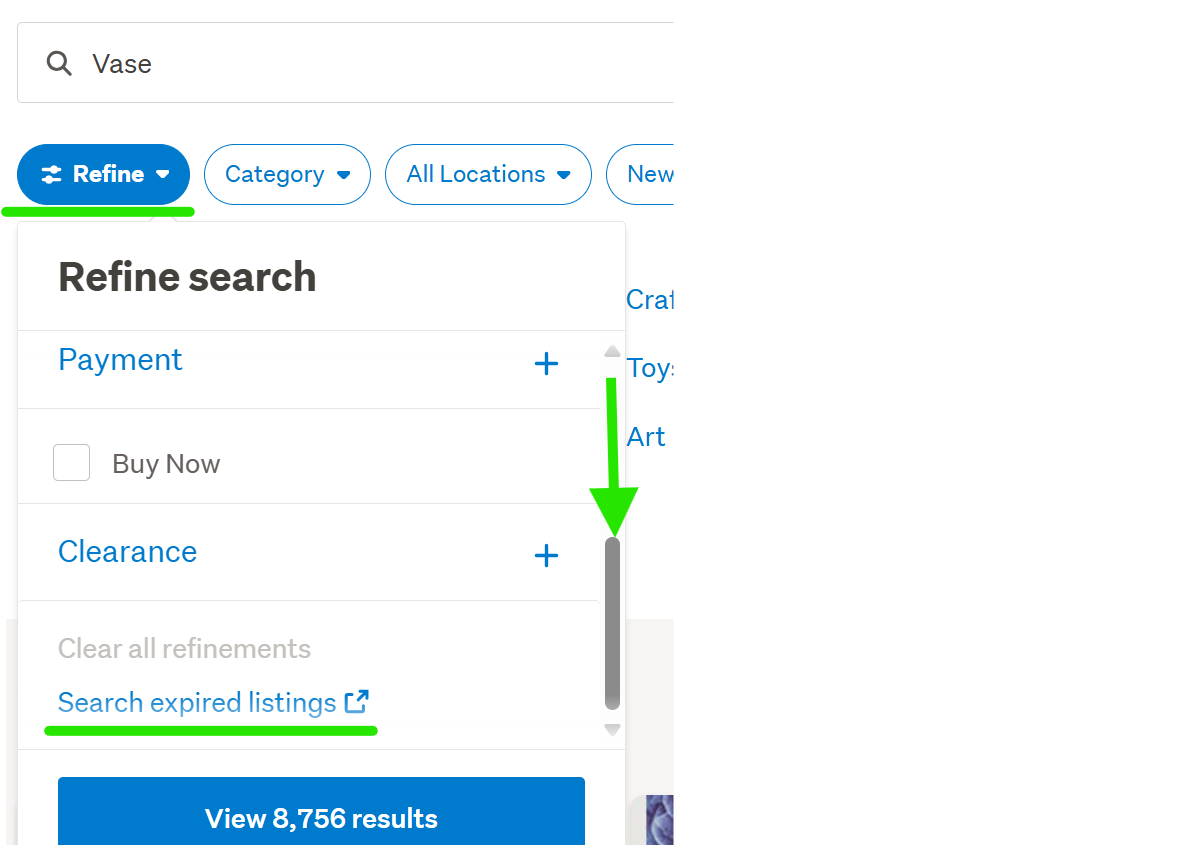This screenshot has width=1184, height=845.
Task: Click the Refine panel scrollbar thumb
Action: pyautogui.click(x=612, y=622)
